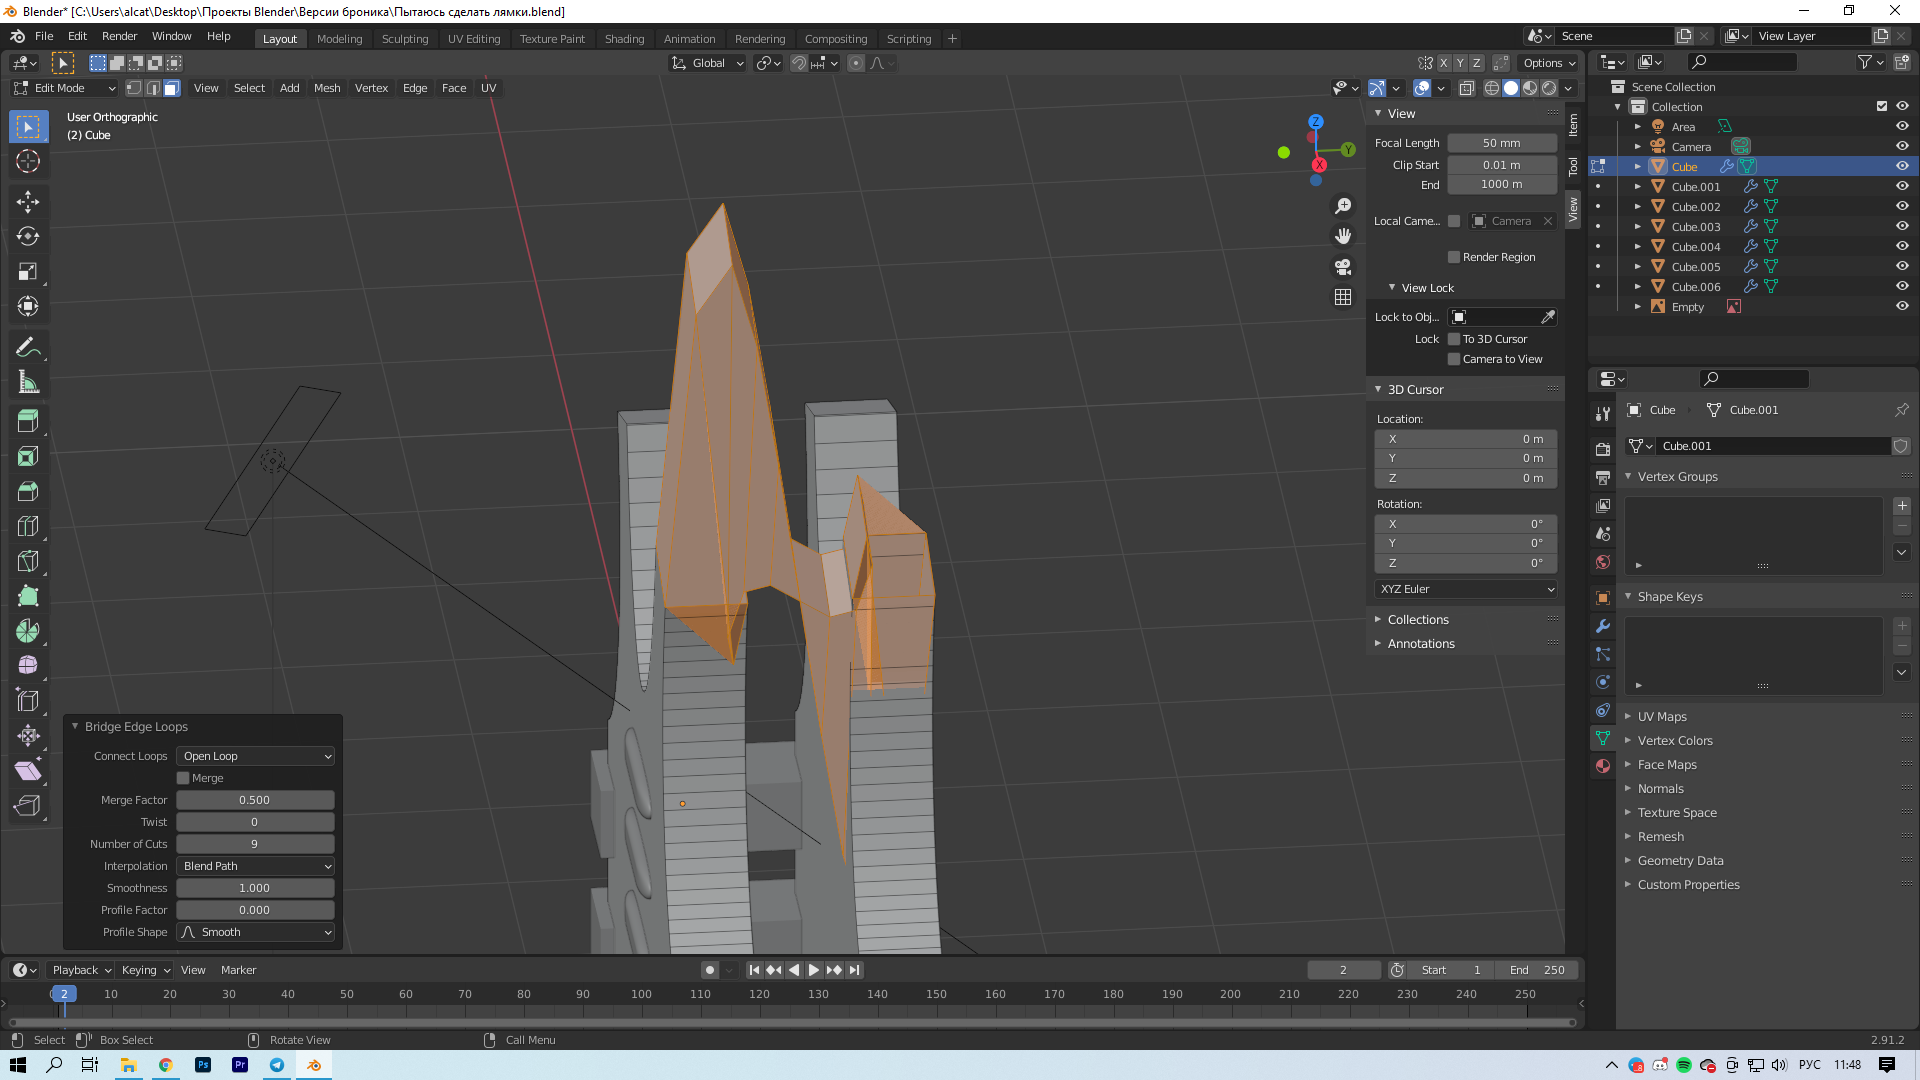Screen dimensions: 1920x1080
Task: Jump to the end frame
Action: (x=854, y=970)
